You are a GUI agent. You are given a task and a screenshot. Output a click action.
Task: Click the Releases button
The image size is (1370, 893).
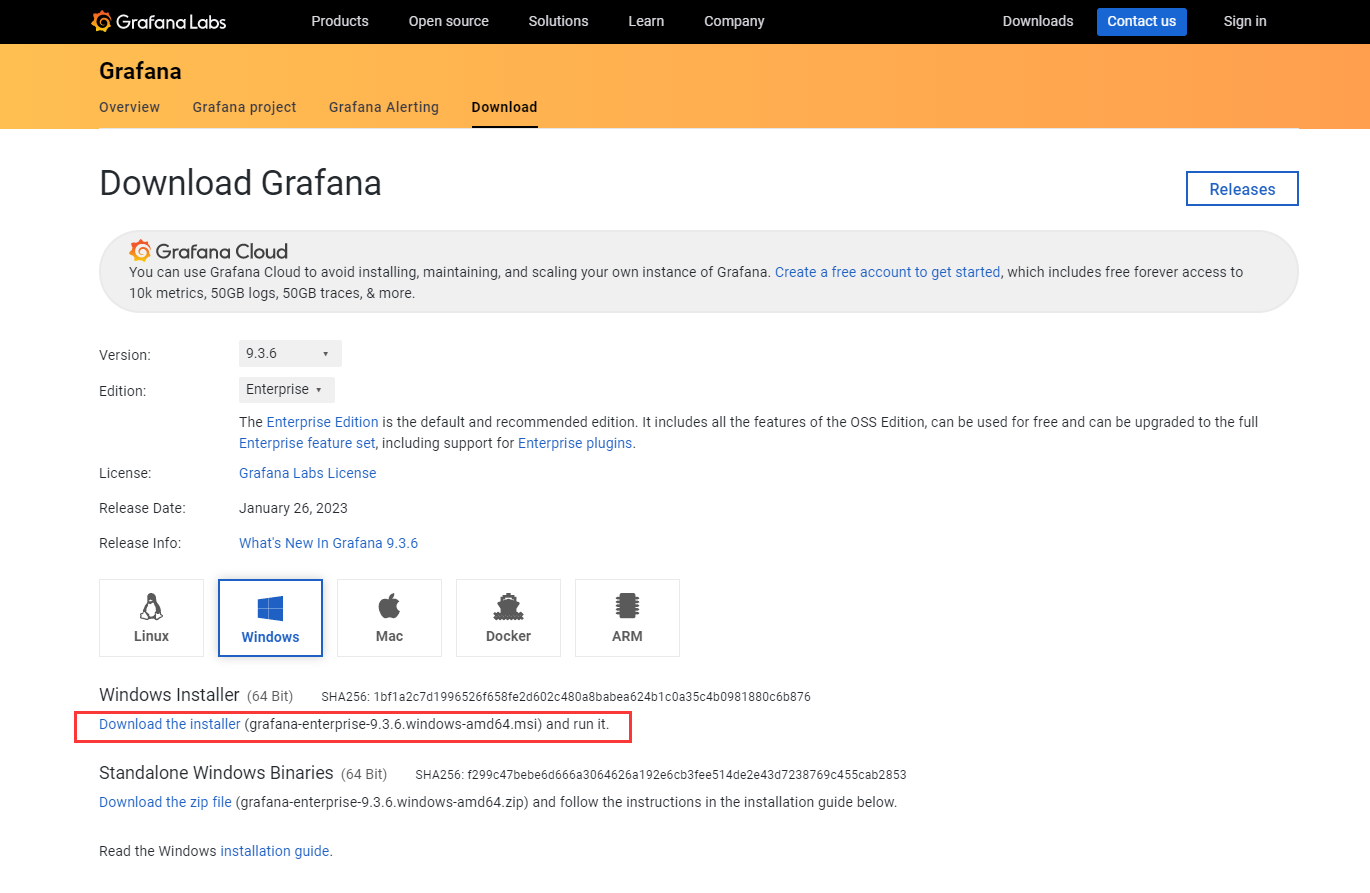point(1242,189)
